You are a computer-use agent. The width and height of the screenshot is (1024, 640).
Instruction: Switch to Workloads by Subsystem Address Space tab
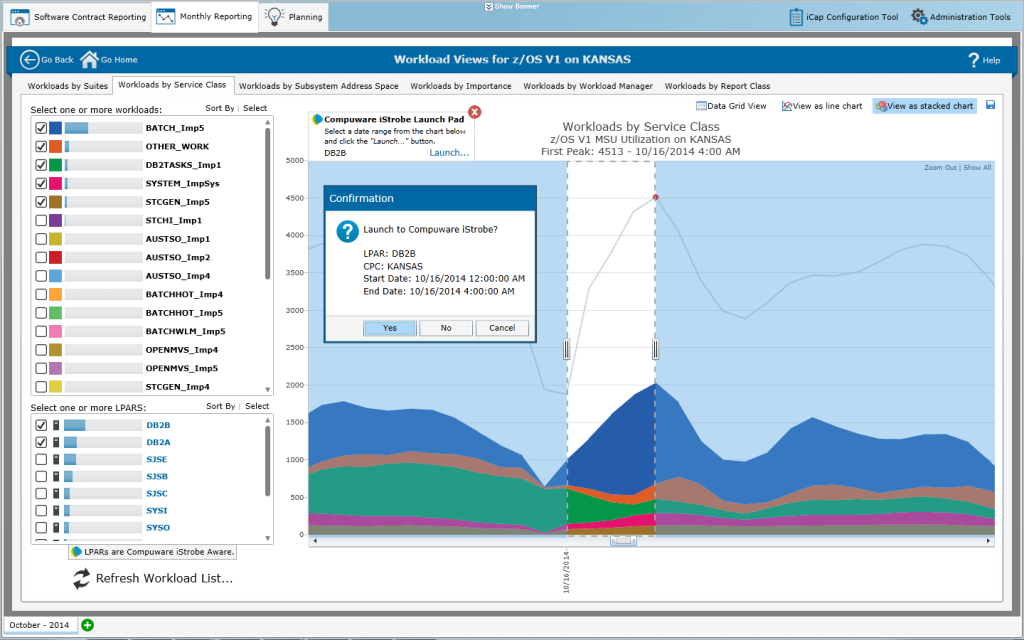(x=319, y=86)
